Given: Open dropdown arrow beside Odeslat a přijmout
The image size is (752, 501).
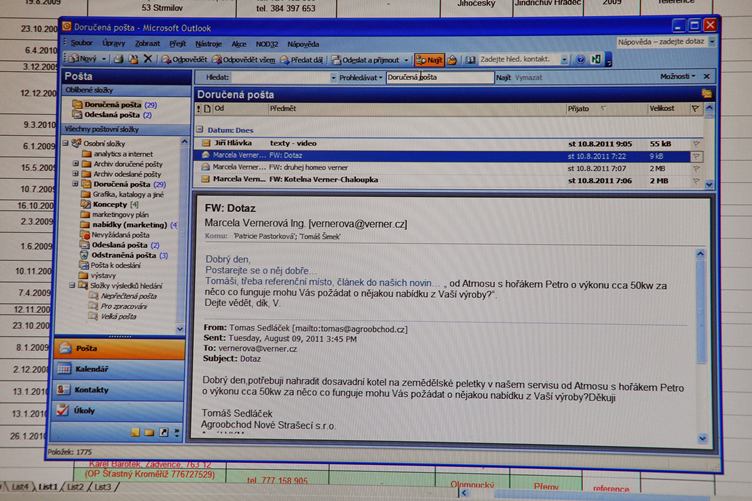Looking at the screenshot, I should pos(406,60).
